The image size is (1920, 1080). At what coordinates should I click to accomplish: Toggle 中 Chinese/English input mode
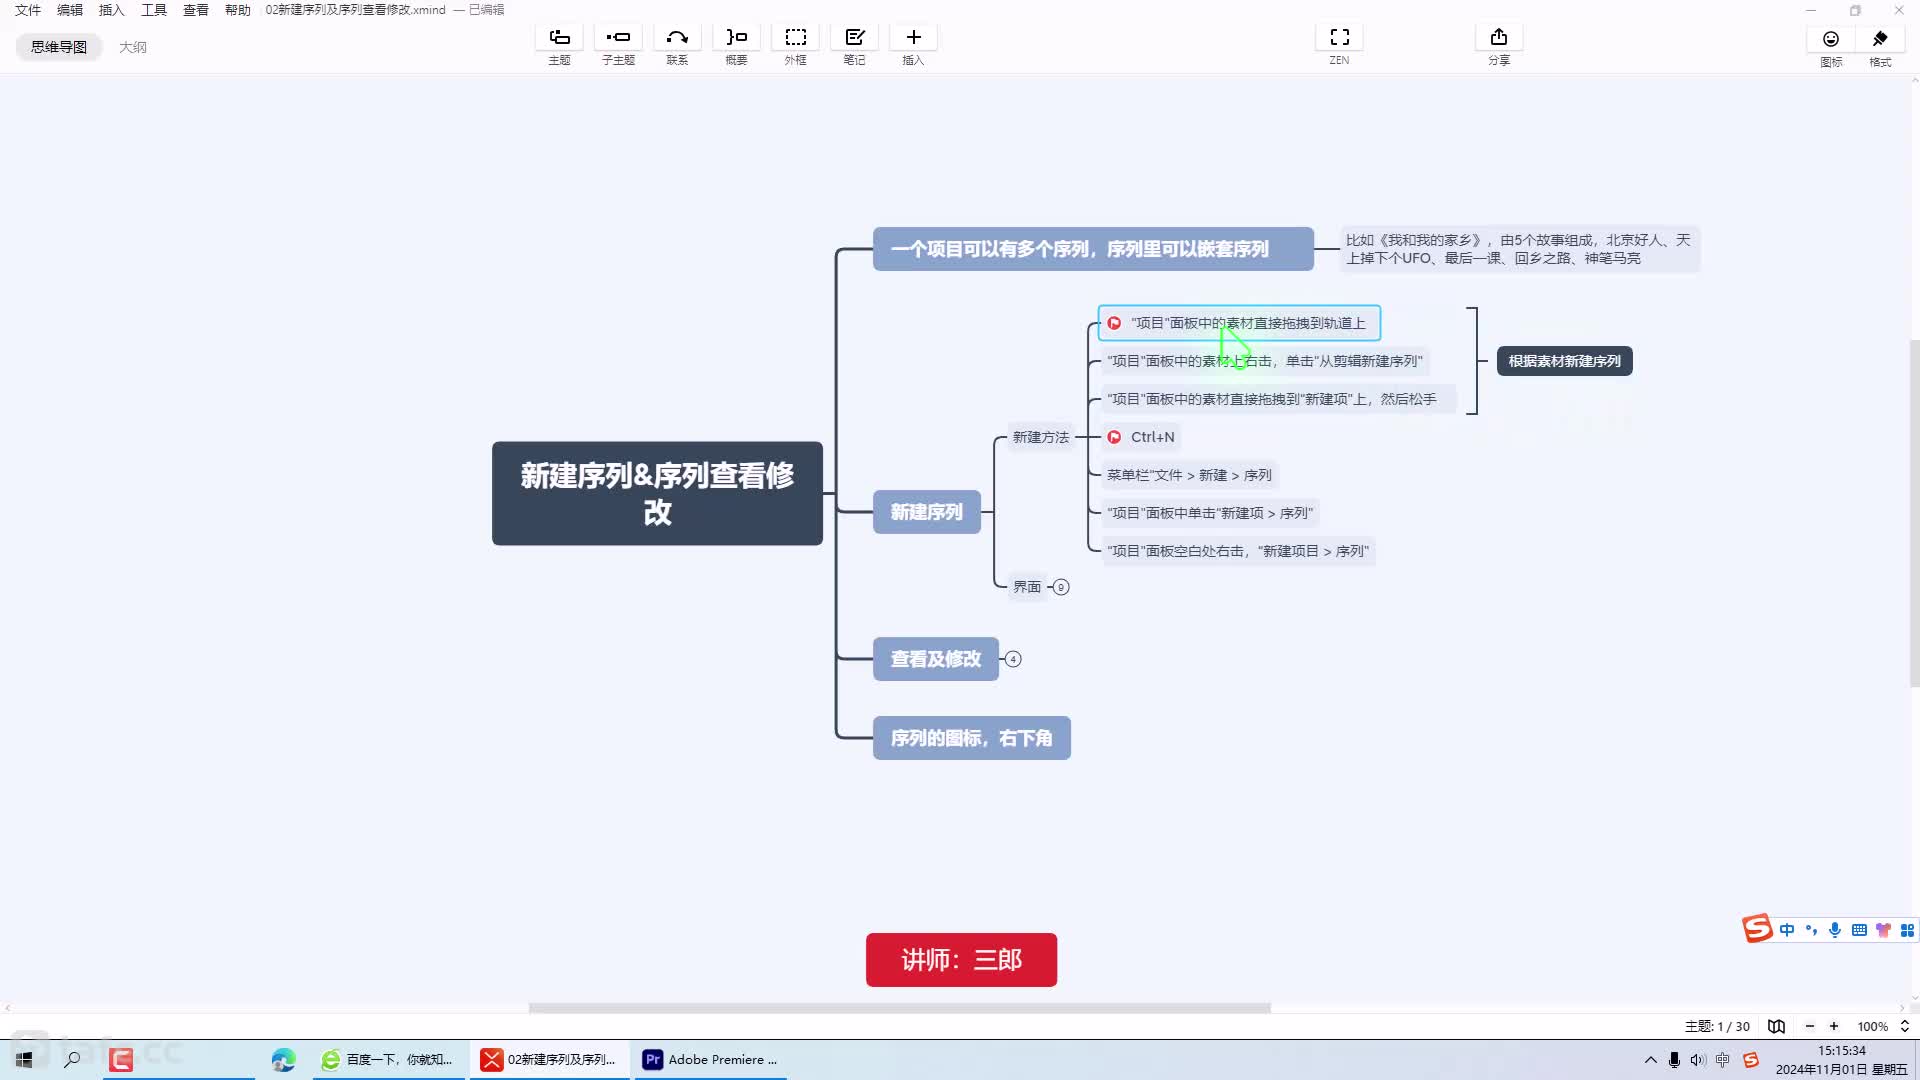[1786, 930]
